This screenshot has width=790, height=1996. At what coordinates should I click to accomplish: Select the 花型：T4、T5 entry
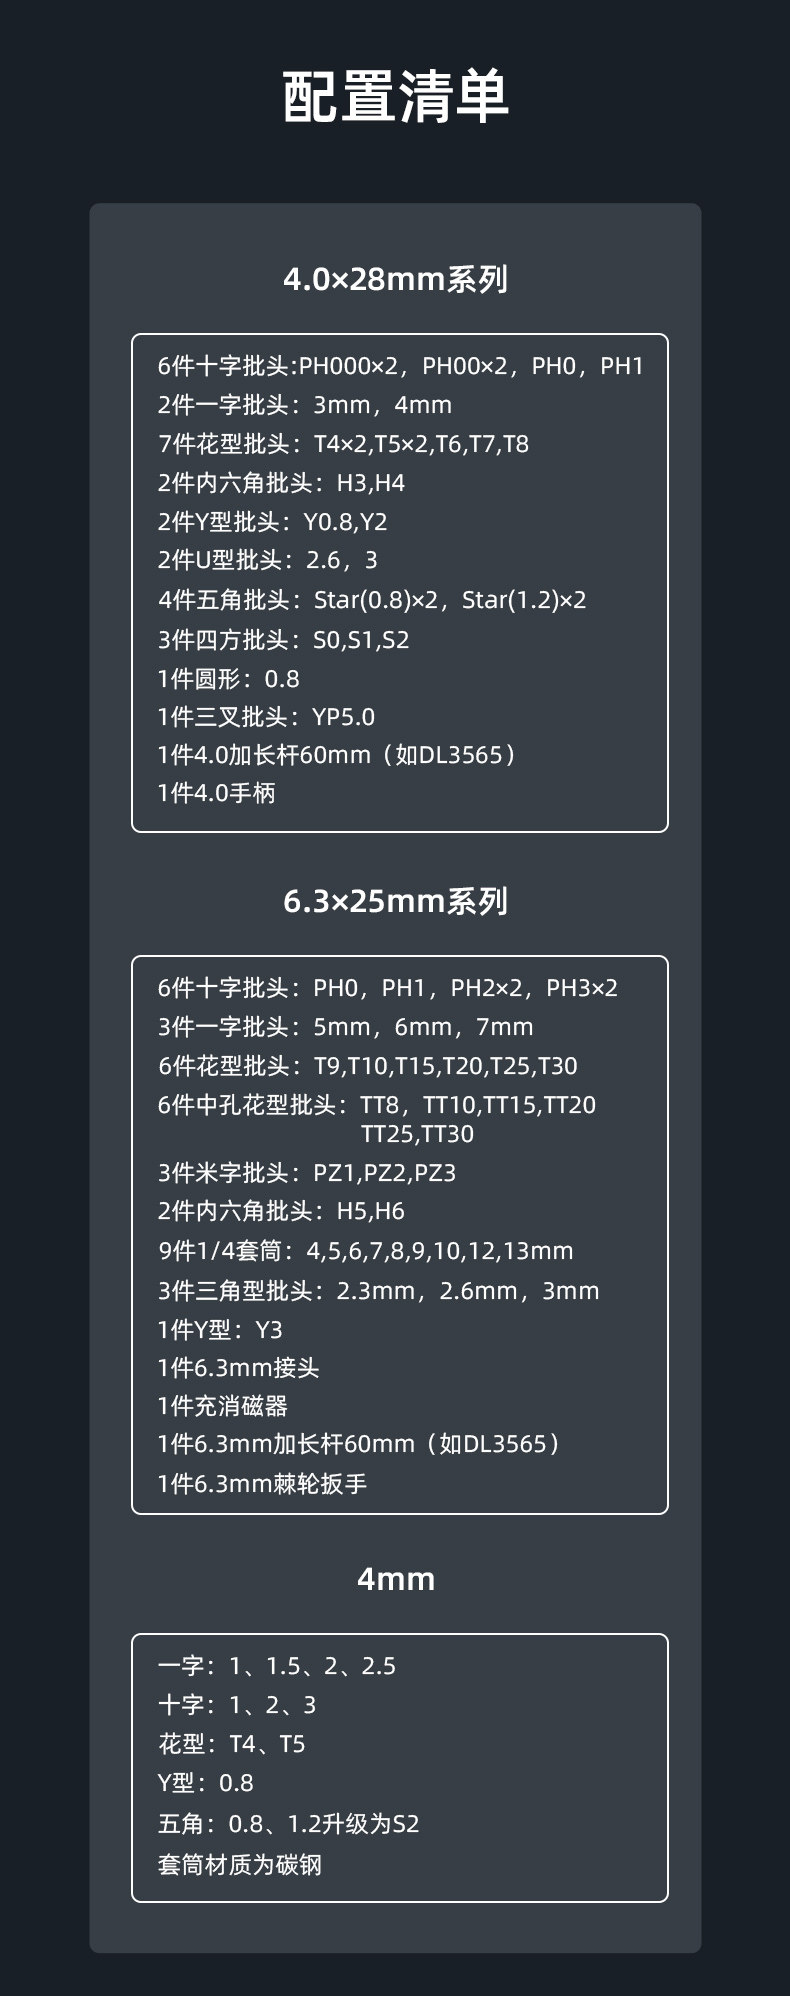[x=231, y=1744]
